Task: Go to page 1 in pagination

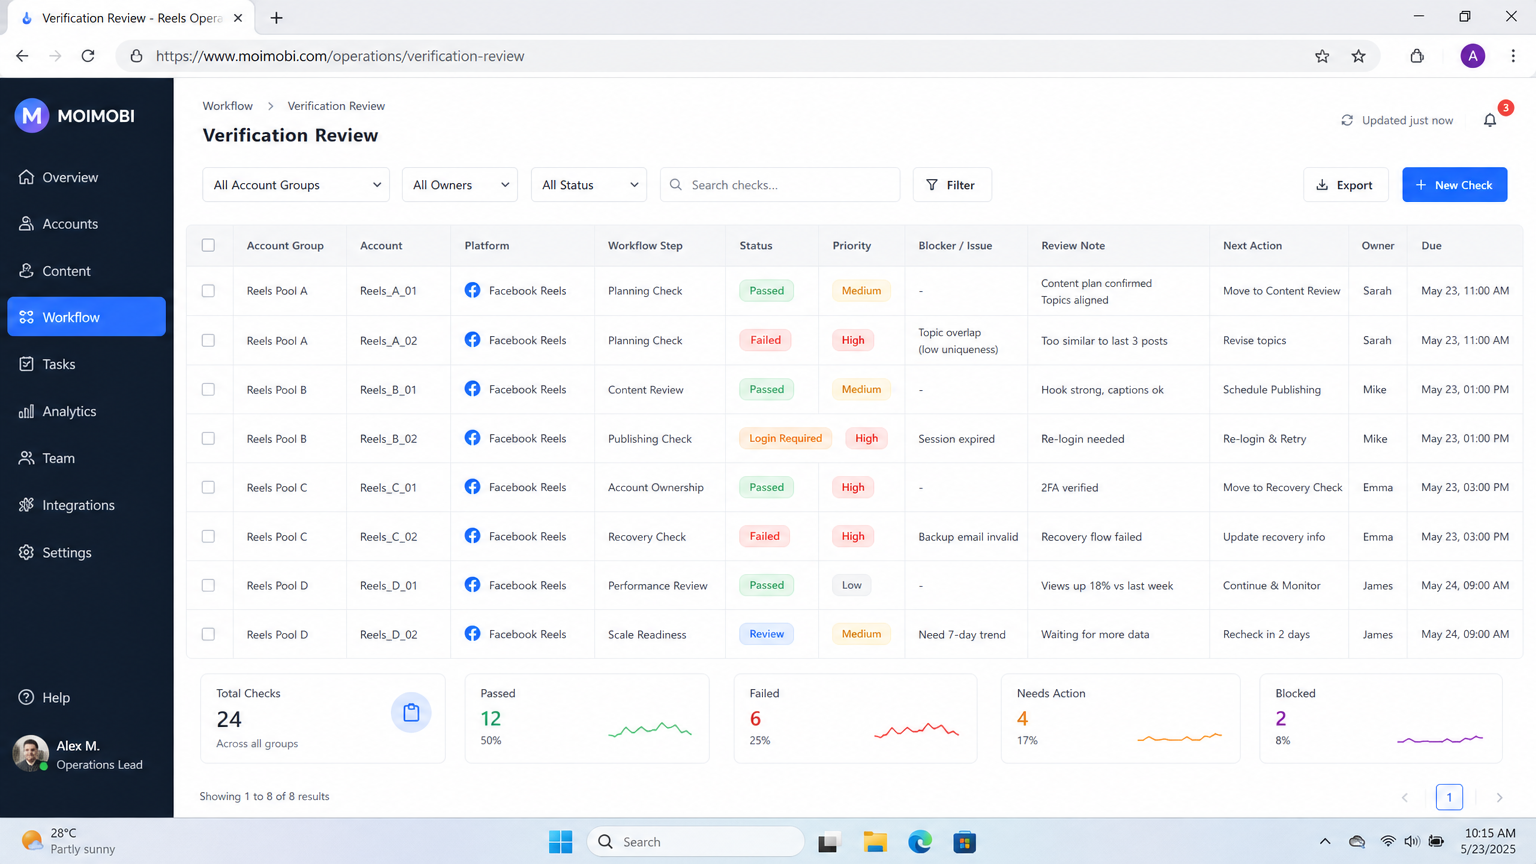Action: [x=1449, y=797]
